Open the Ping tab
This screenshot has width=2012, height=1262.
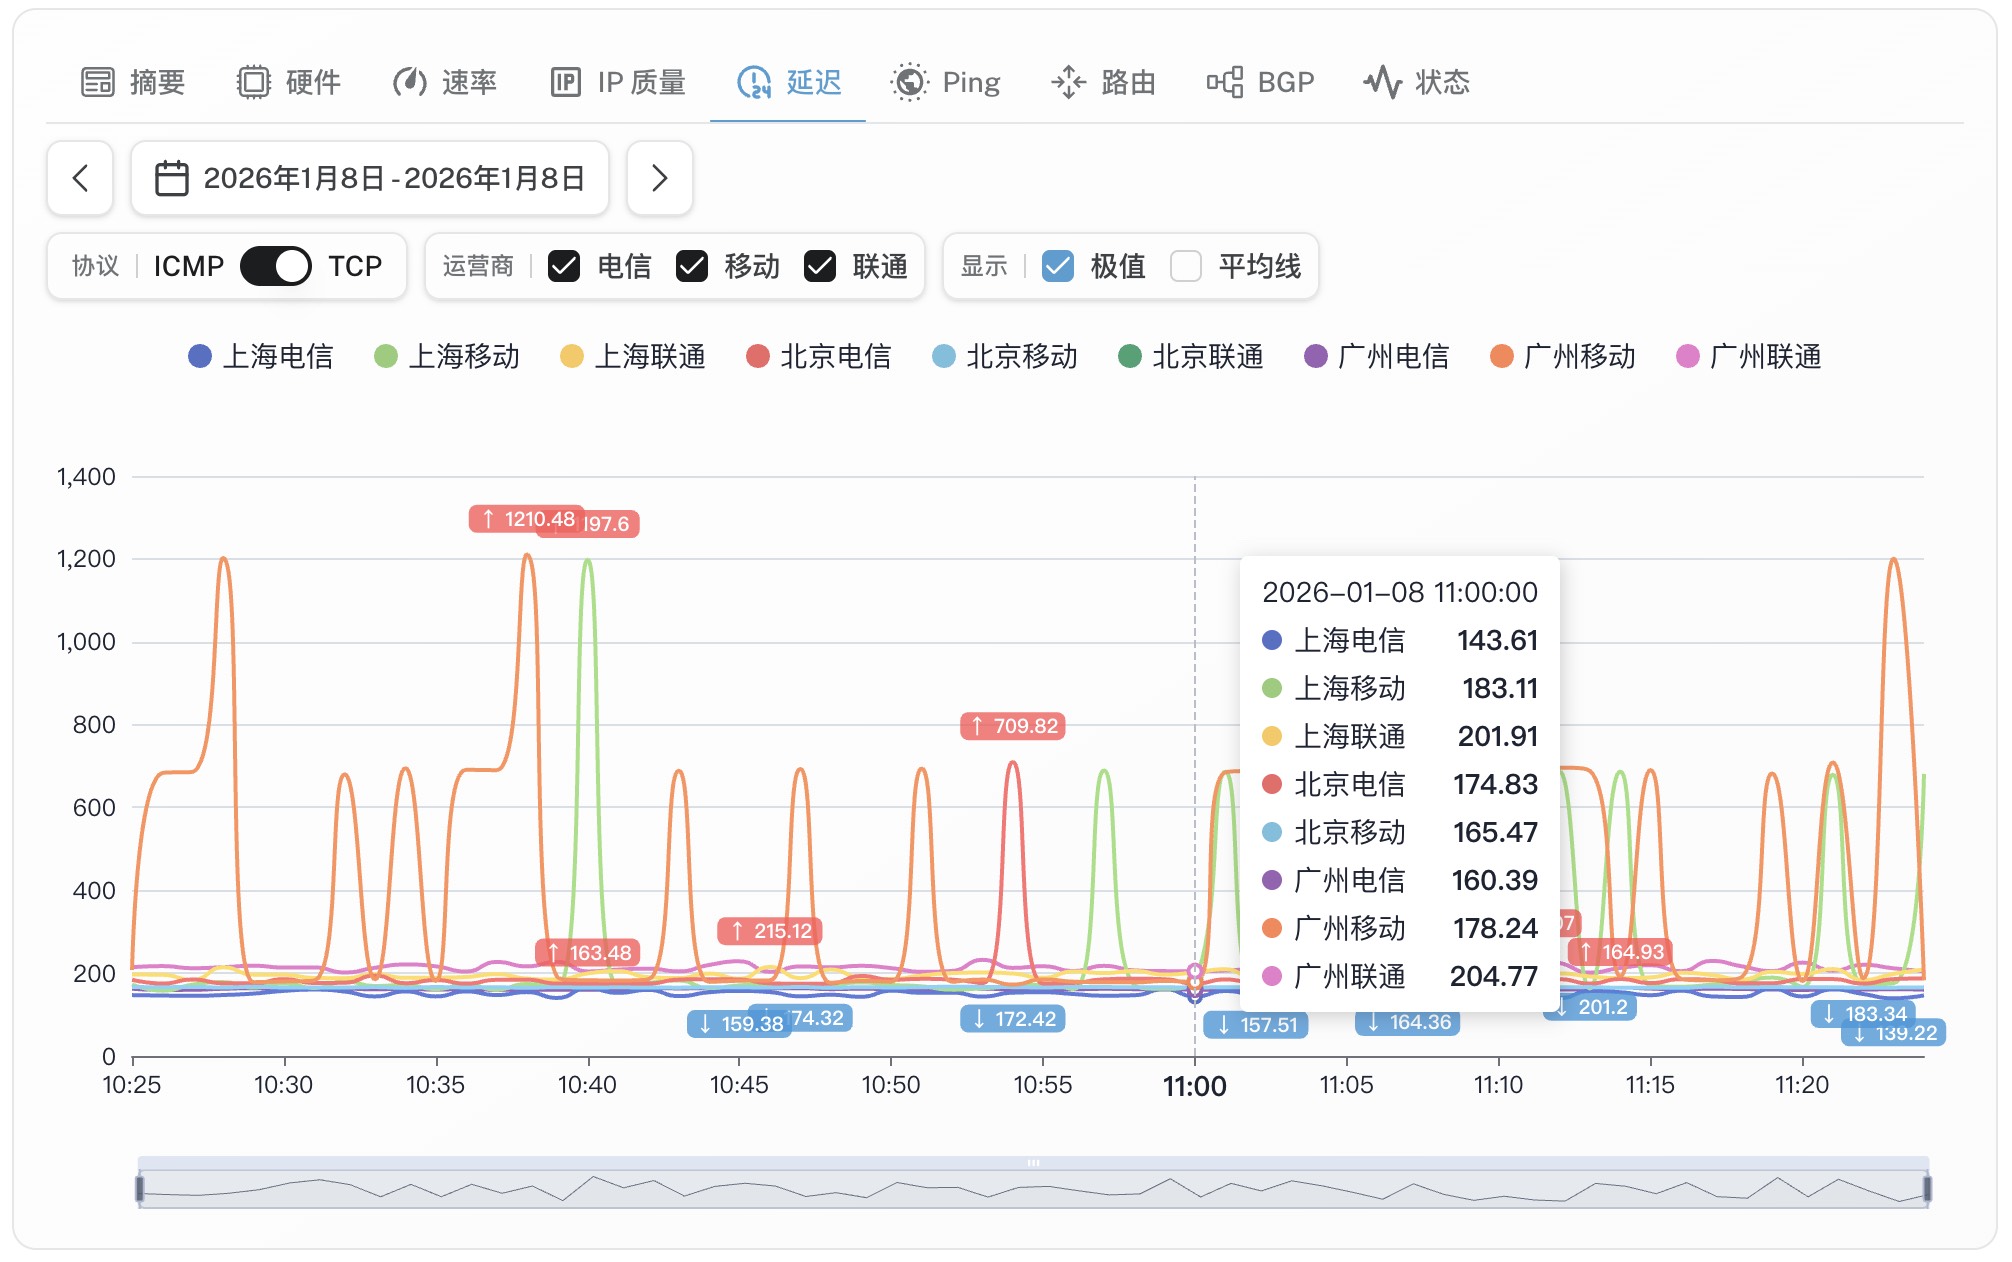[946, 81]
